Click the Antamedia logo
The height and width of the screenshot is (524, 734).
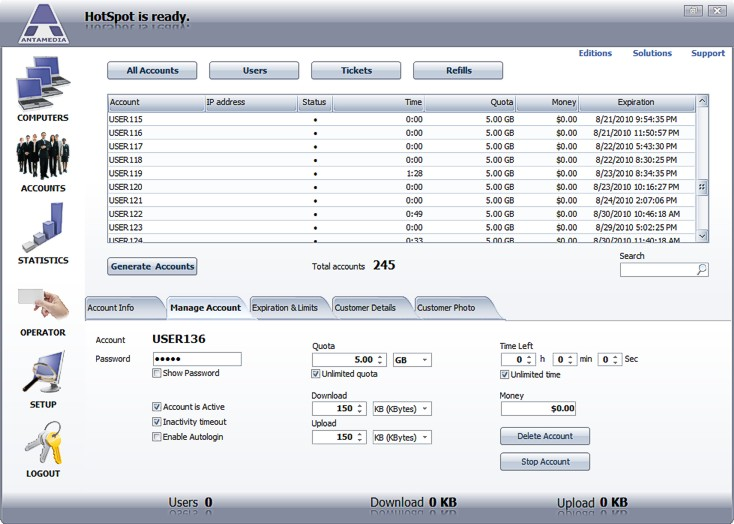(x=43, y=23)
